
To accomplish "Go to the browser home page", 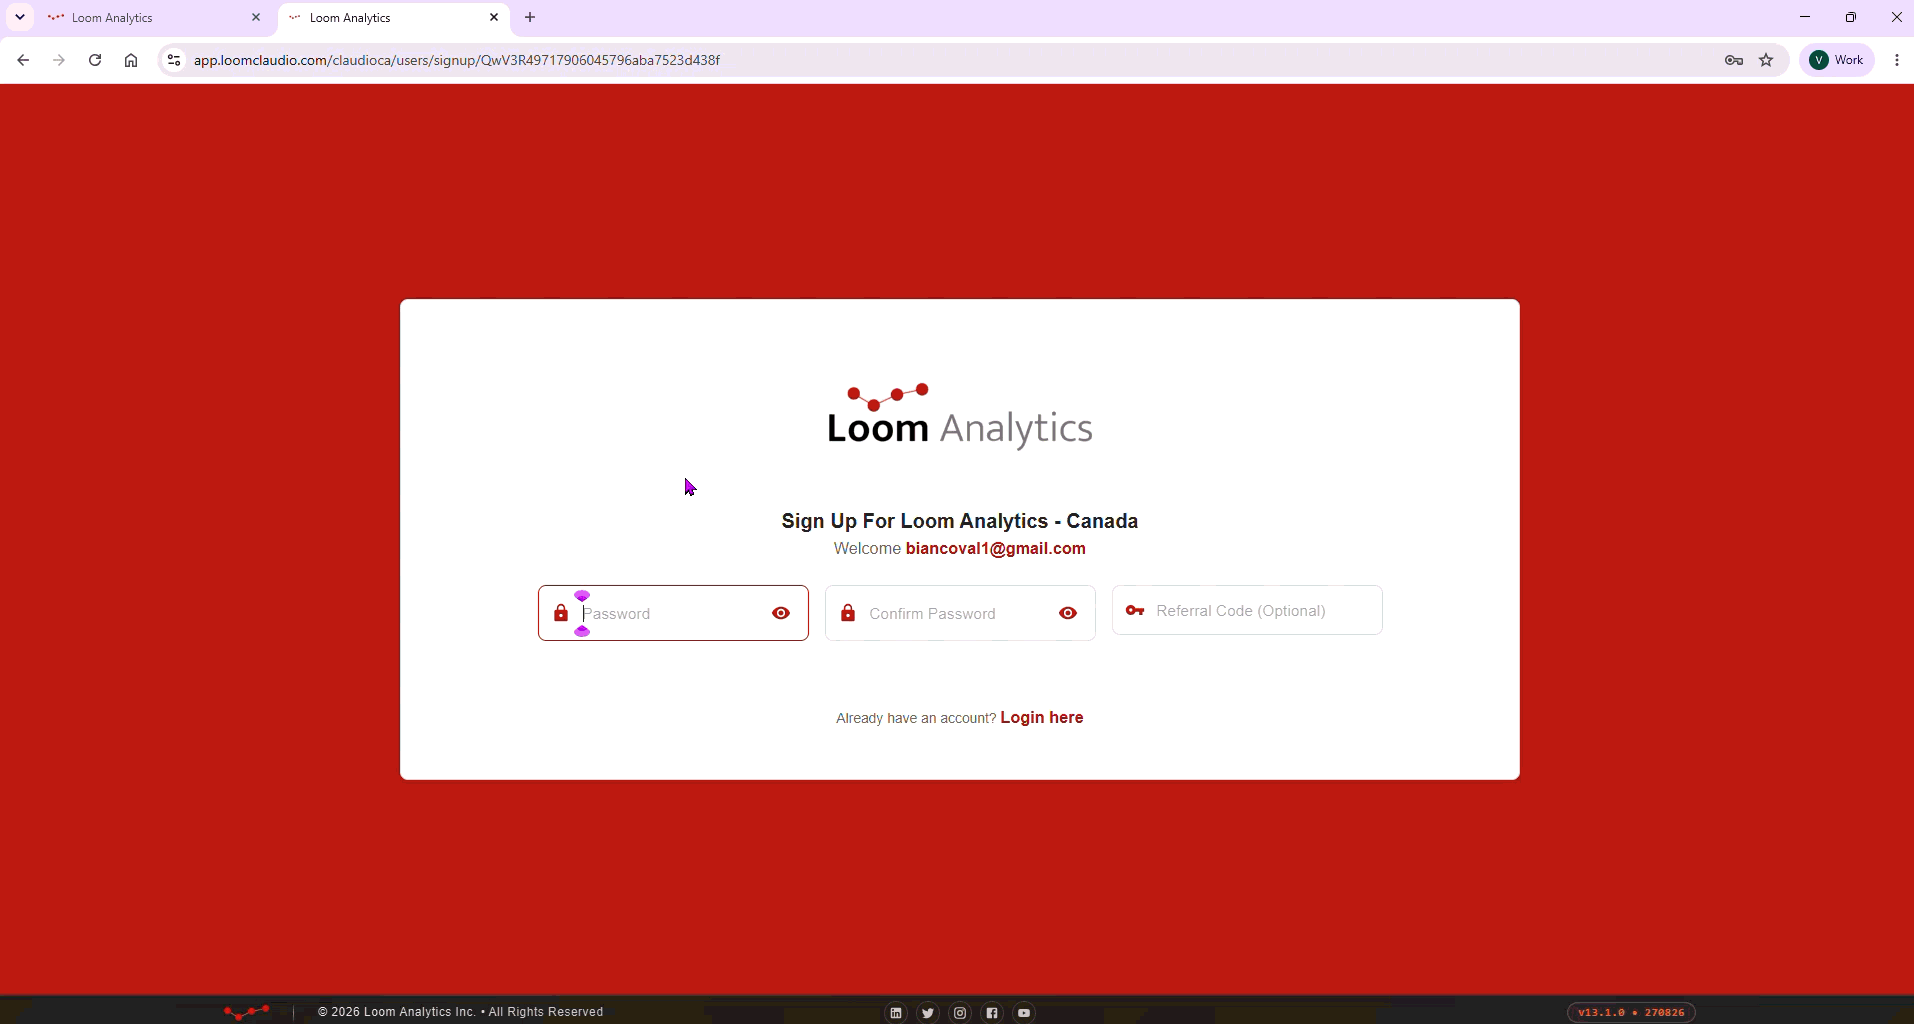I will pyautogui.click(x=131, y=60).
